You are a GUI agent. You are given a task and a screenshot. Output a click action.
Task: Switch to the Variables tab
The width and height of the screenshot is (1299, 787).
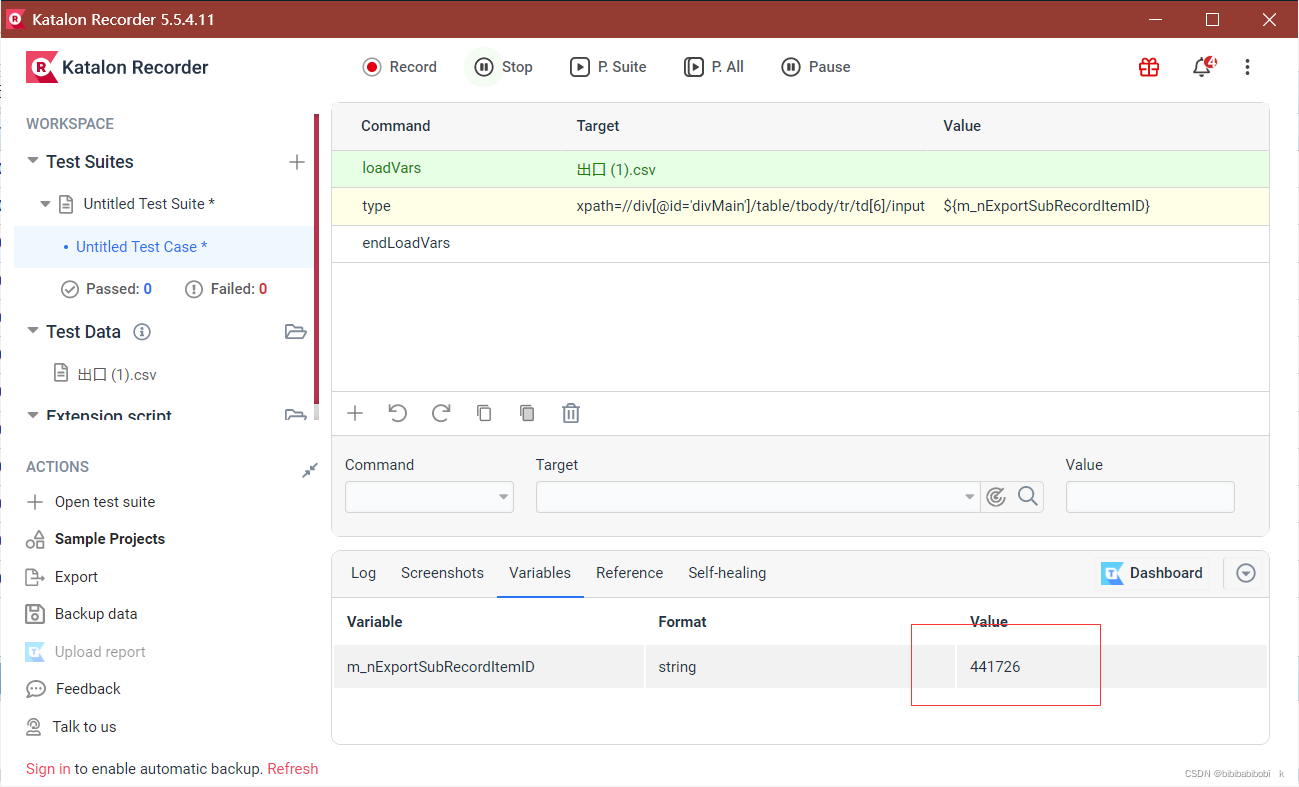click(540, 573)
